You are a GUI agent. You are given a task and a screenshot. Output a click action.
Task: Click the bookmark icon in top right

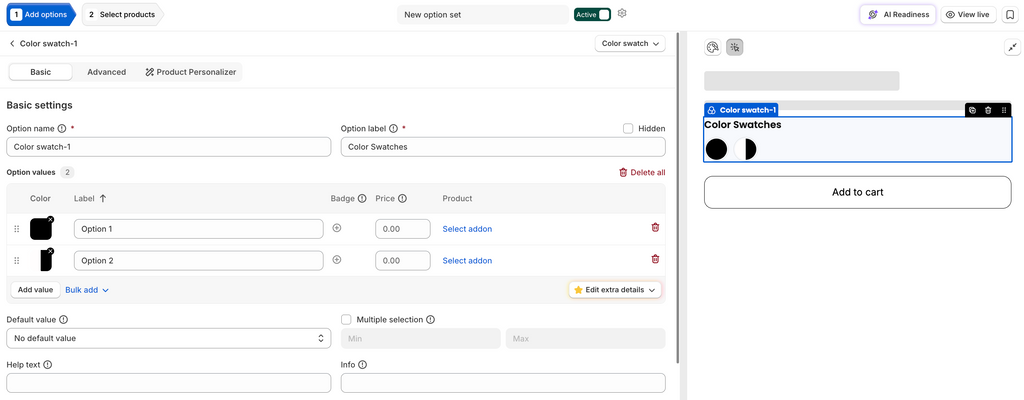tap(1010, 14)
